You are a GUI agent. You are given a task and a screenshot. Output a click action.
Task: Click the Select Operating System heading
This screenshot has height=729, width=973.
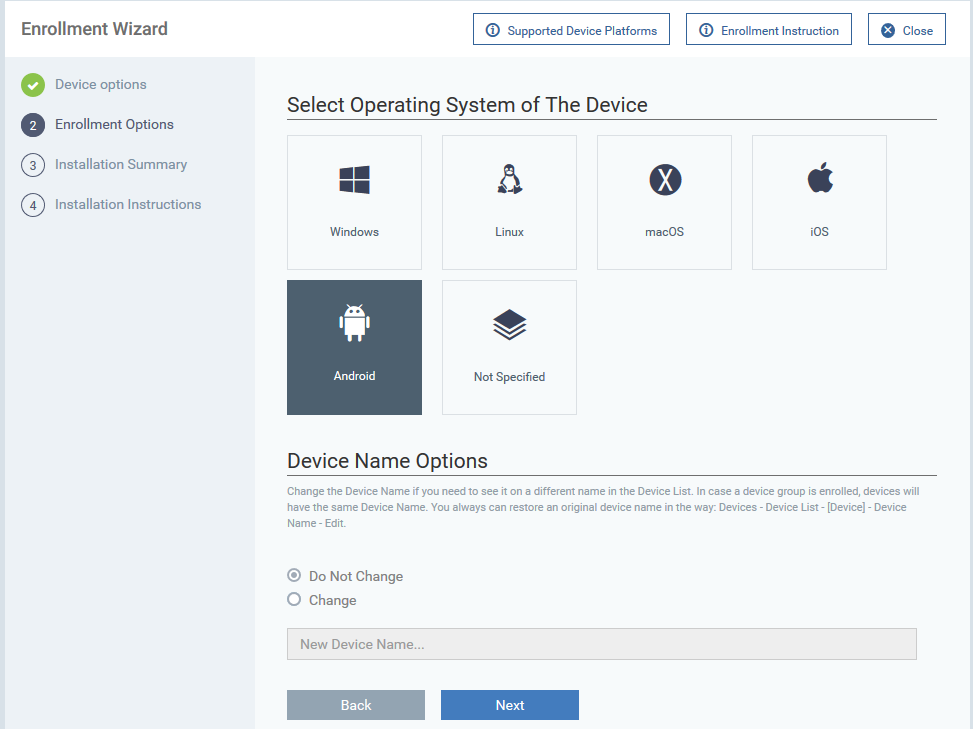[x=467, y=105]
